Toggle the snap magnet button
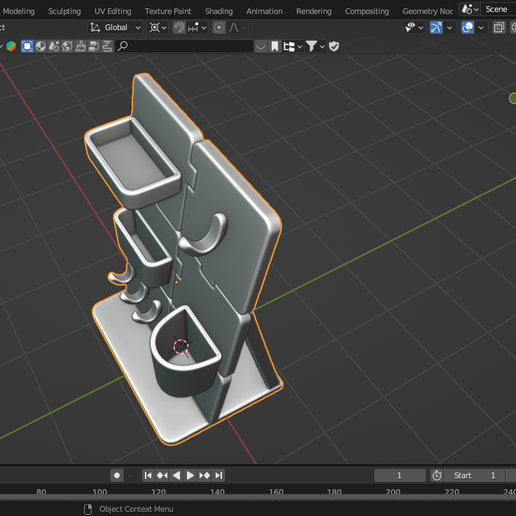The width and height of the screenshot is (516, 516). click(179, 27)
